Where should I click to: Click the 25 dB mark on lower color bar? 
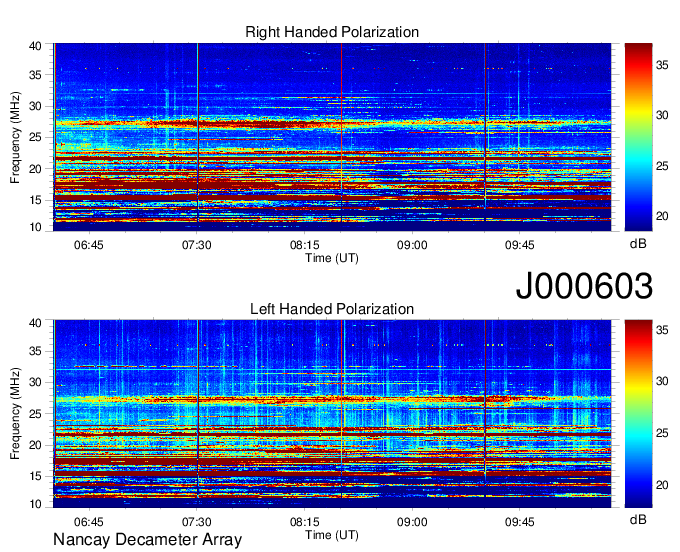pos(662,433)
